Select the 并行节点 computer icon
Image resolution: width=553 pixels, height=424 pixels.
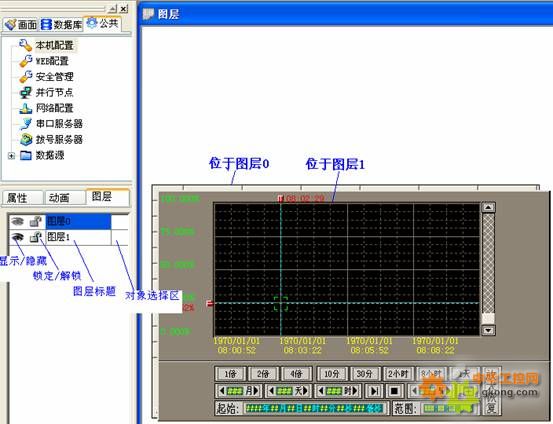(x=25, y=92)
